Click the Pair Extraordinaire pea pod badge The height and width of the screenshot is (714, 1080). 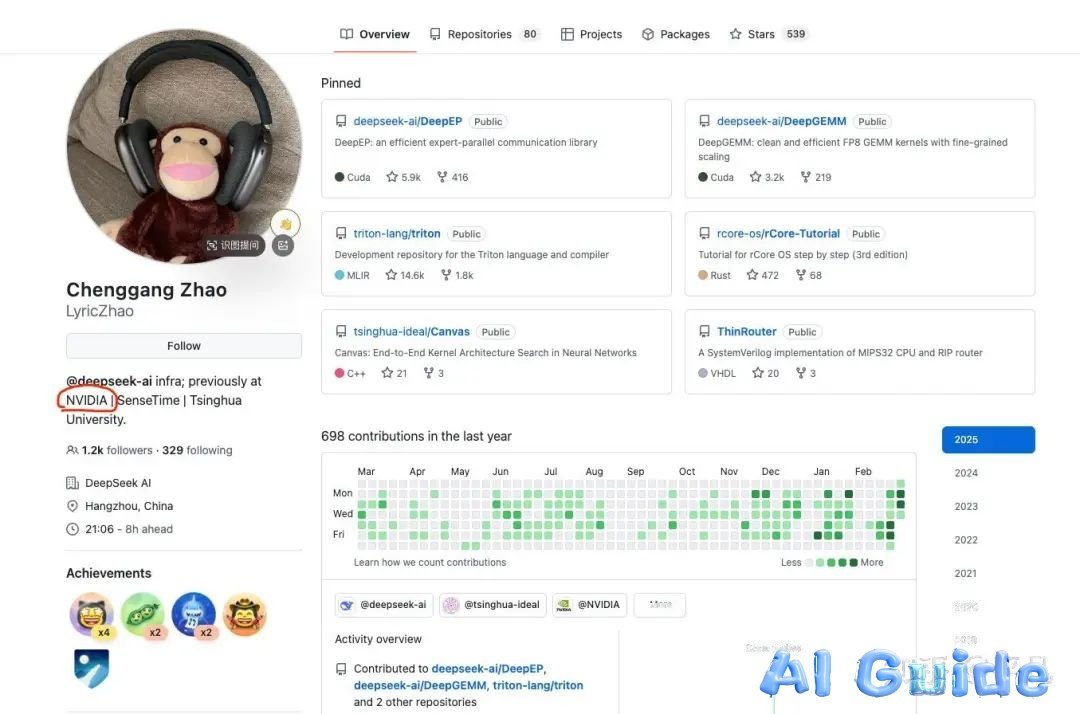click(x=143, y=614)
